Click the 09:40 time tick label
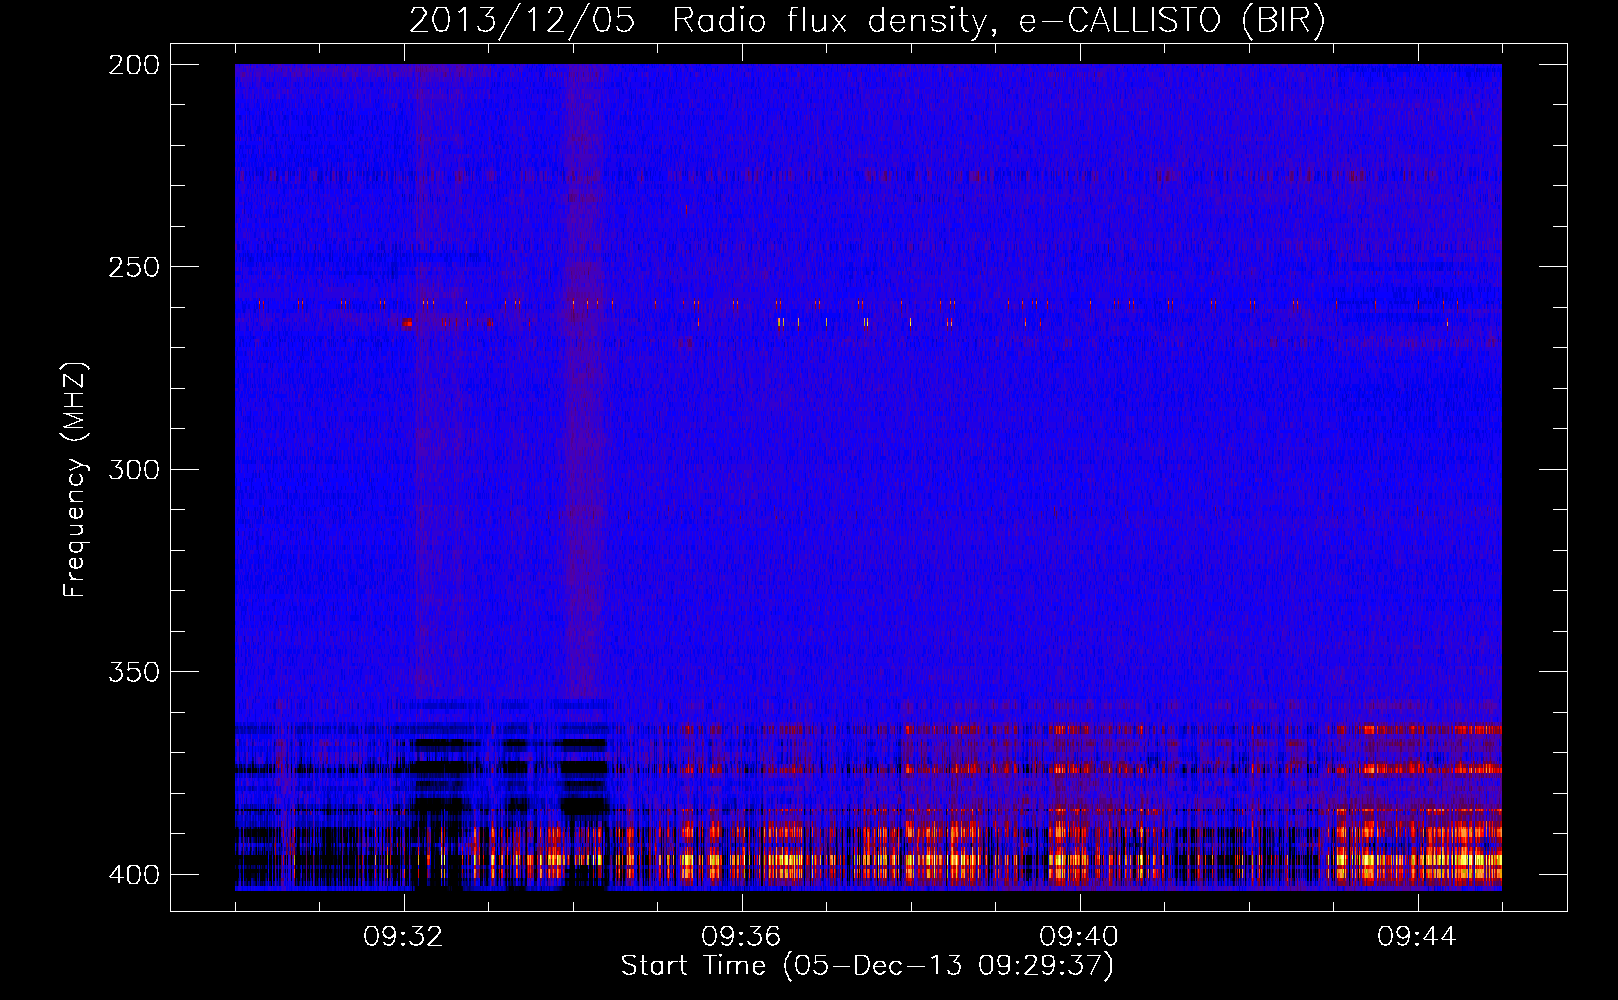The height and width of the screenshot is (1000, 1618). [1080, 937]
